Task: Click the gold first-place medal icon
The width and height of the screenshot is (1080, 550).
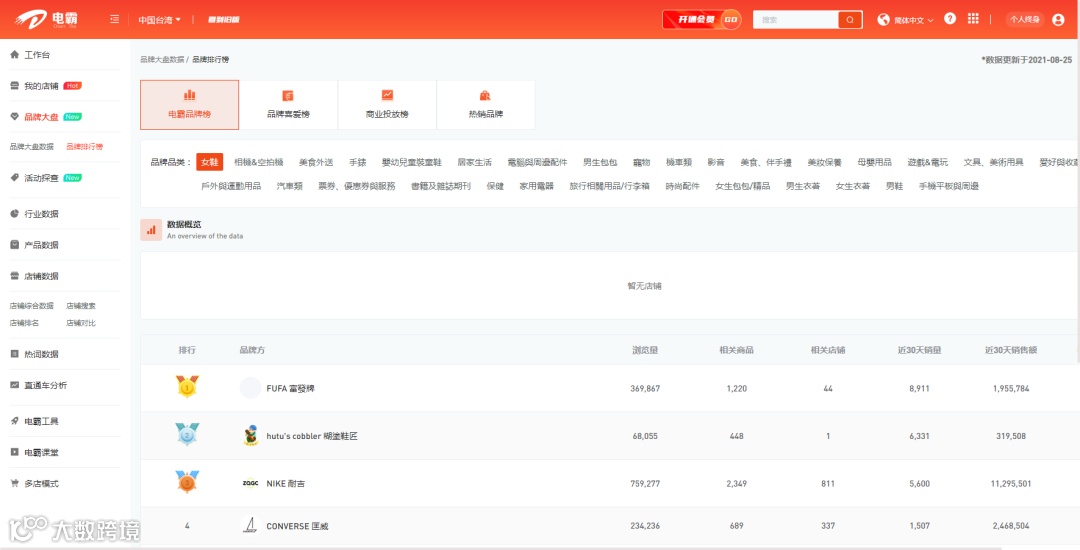Action: point(187,387)
